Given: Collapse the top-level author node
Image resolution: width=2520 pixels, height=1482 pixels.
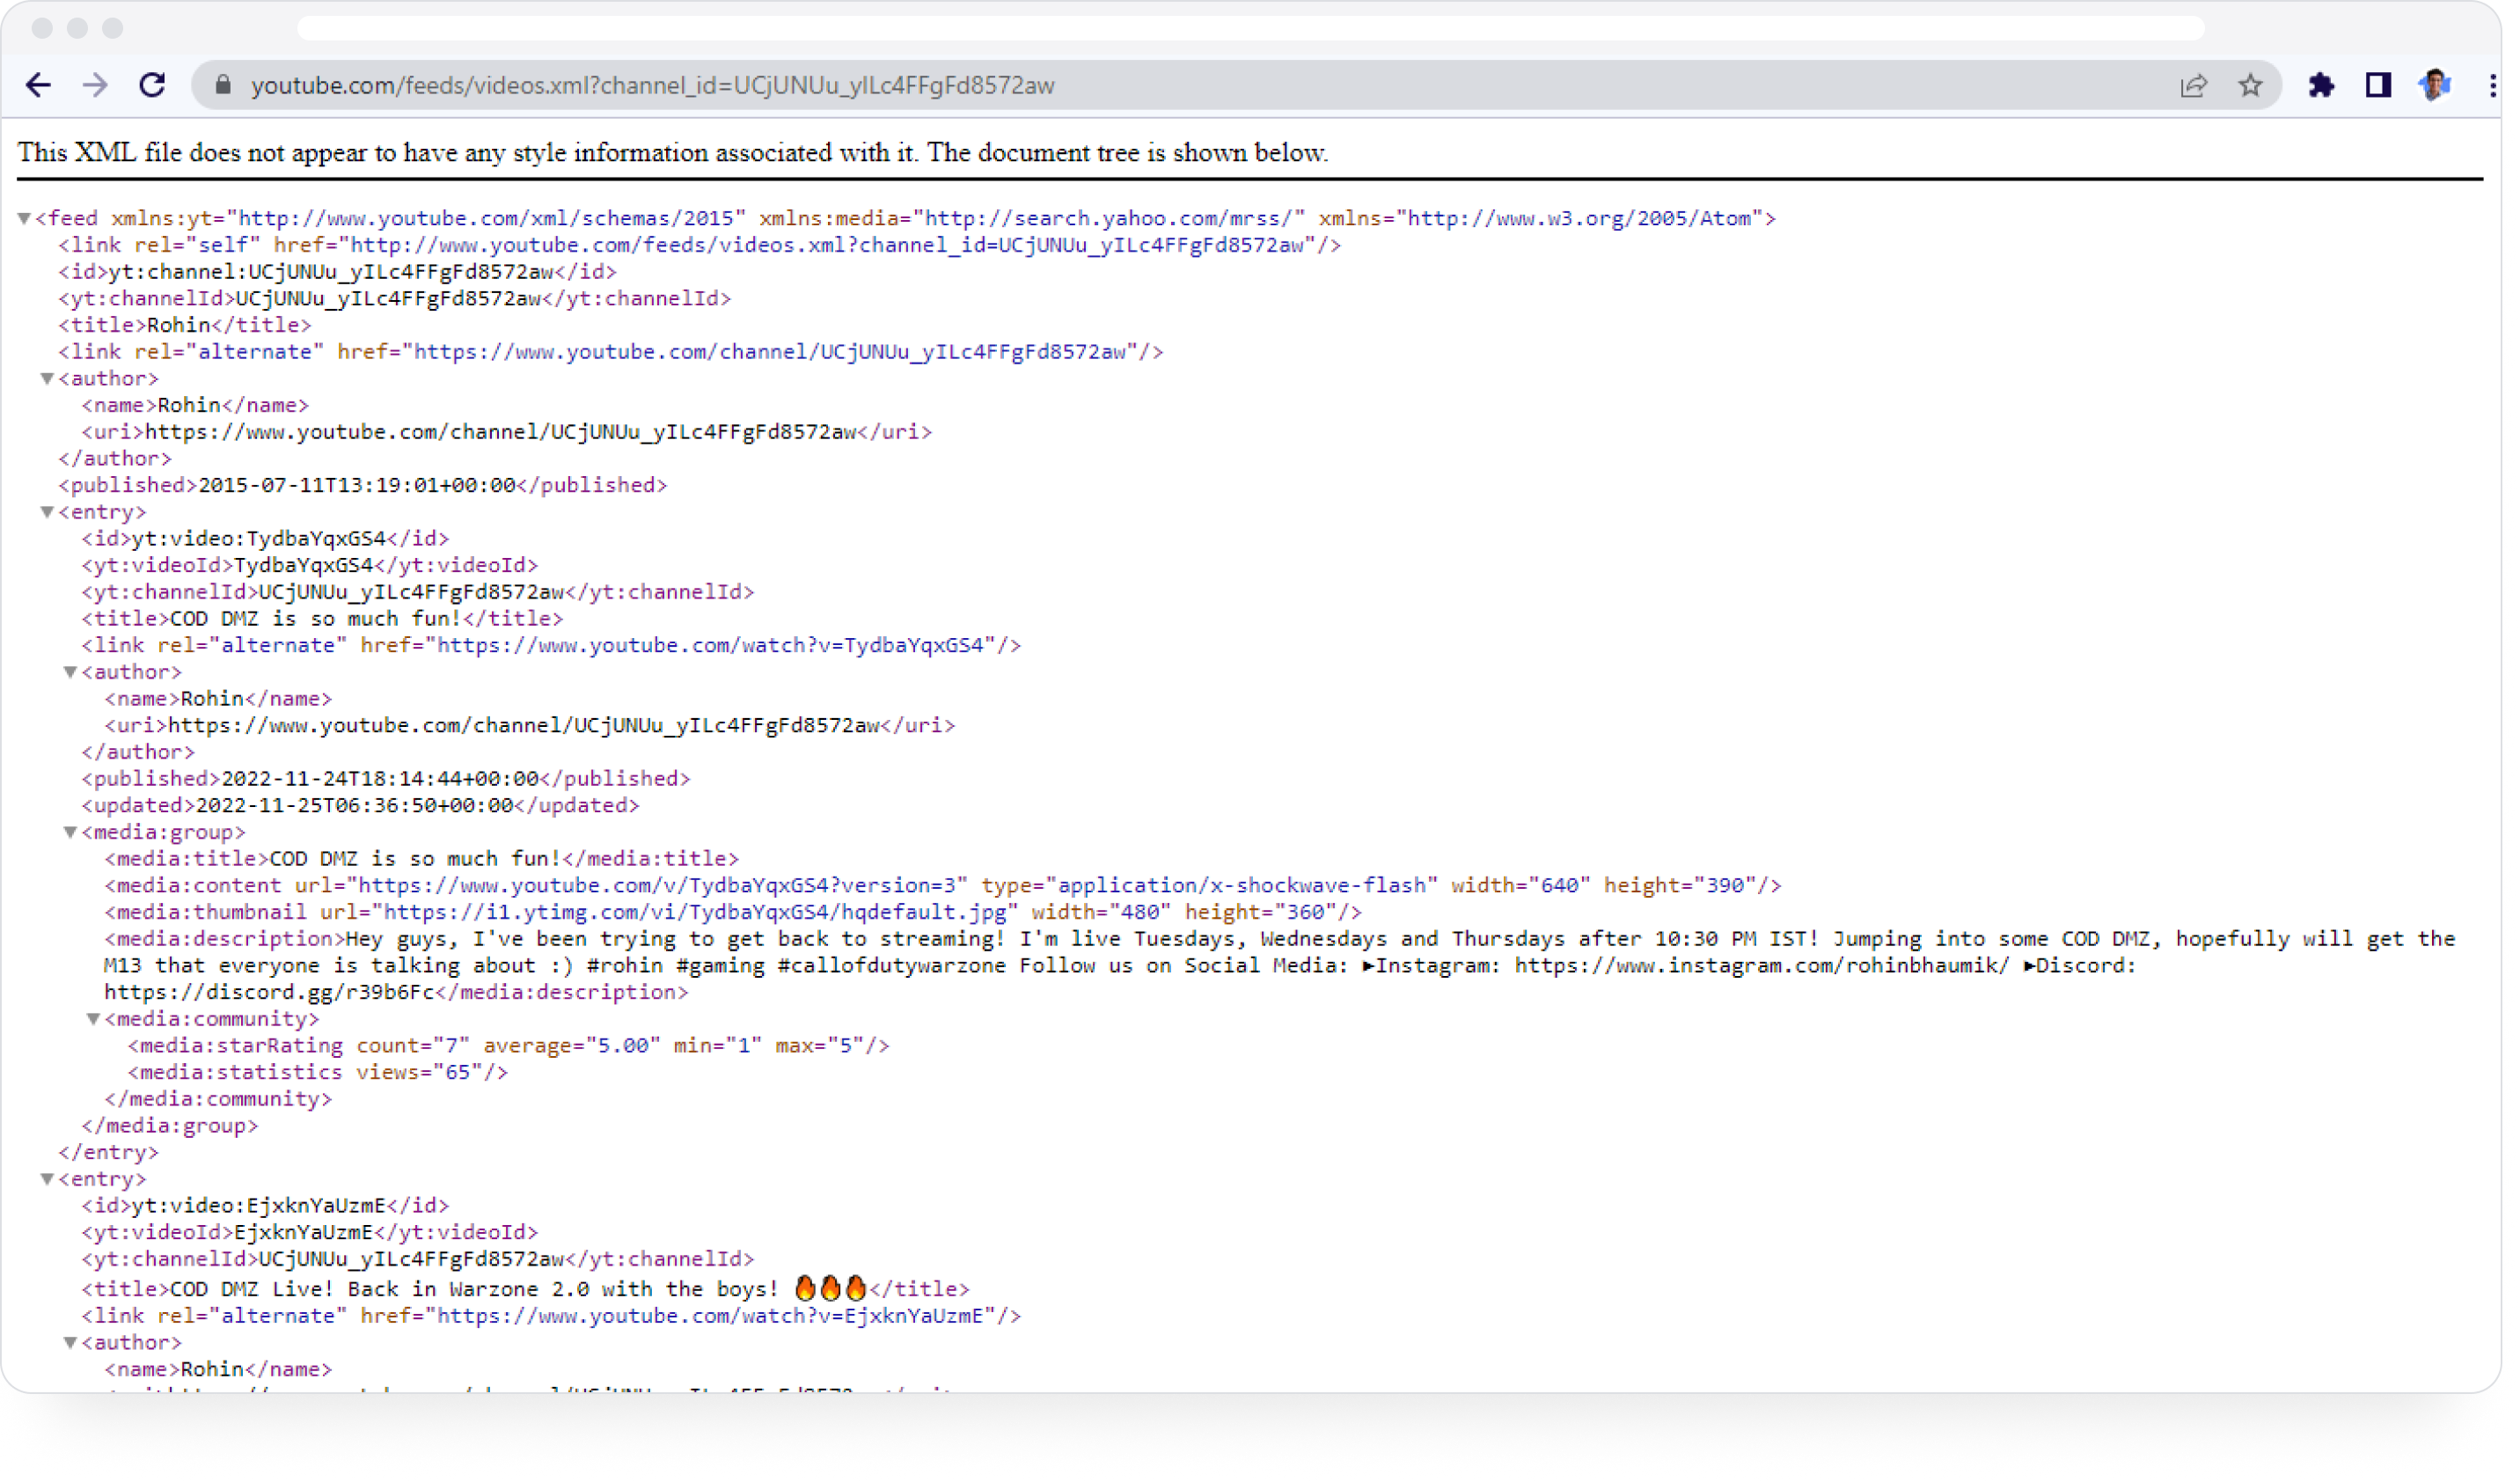Looking at the screenshot, I should pyautogui.click(x=47, y=378).
